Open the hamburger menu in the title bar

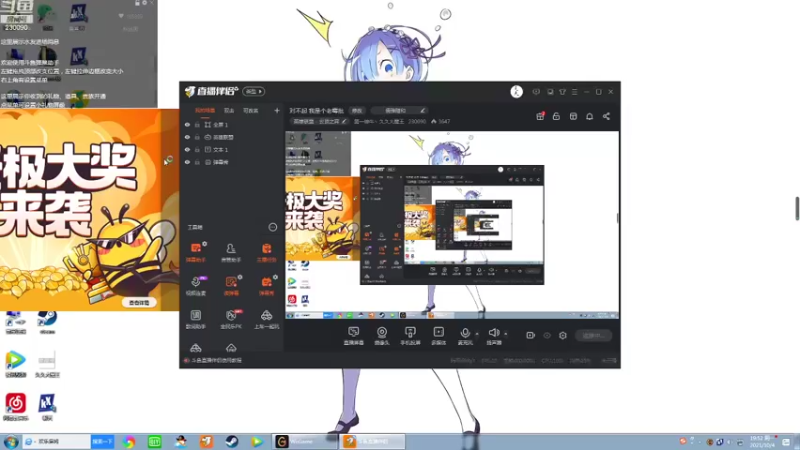click(x=574, y=92)
